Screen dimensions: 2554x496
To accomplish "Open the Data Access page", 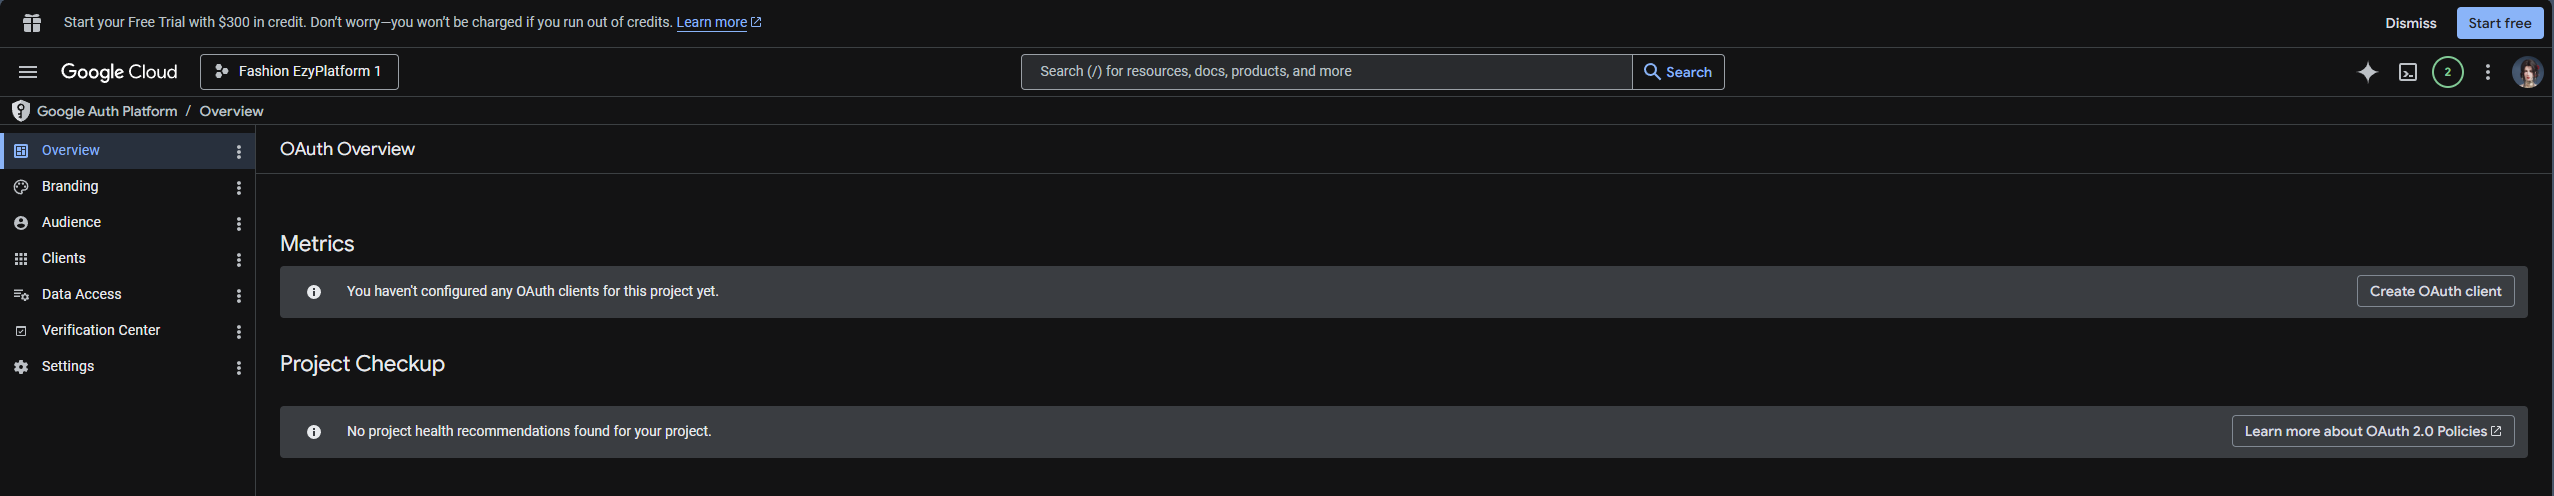I will point(81,294).
